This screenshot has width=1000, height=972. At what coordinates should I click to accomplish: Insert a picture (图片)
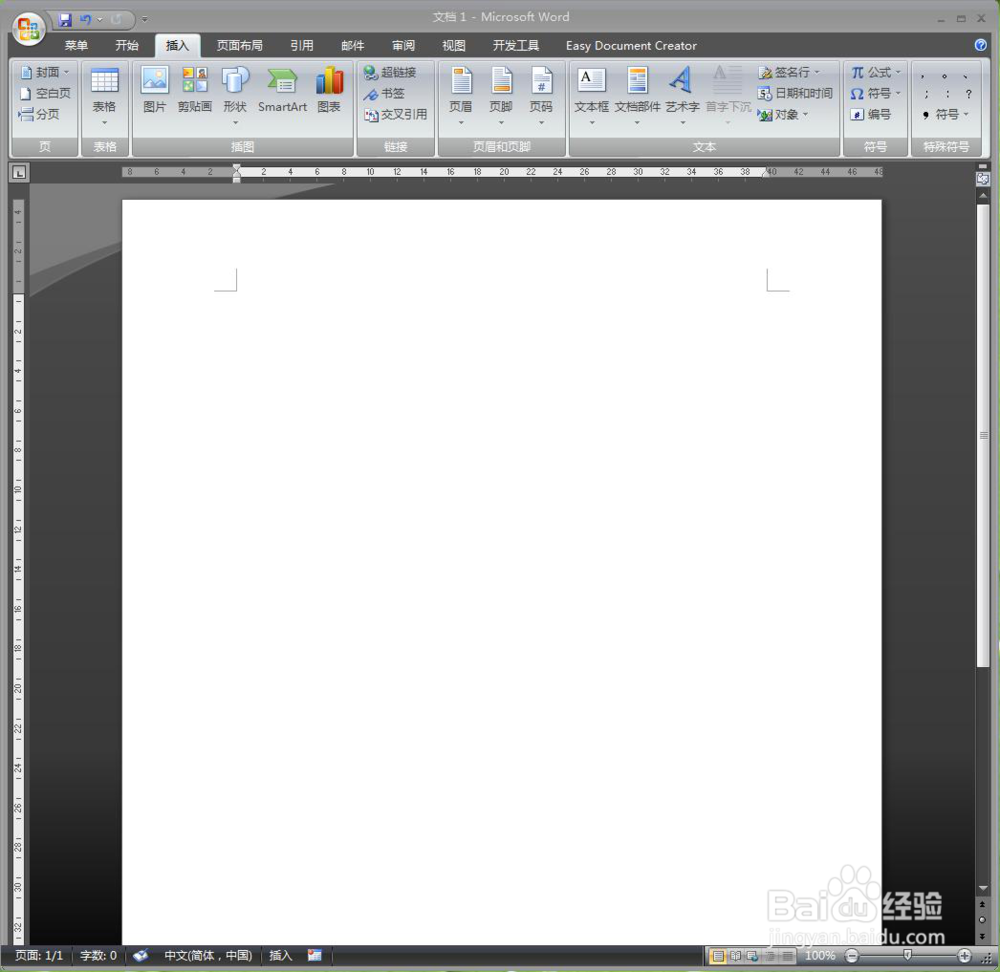tap(154, 91)
